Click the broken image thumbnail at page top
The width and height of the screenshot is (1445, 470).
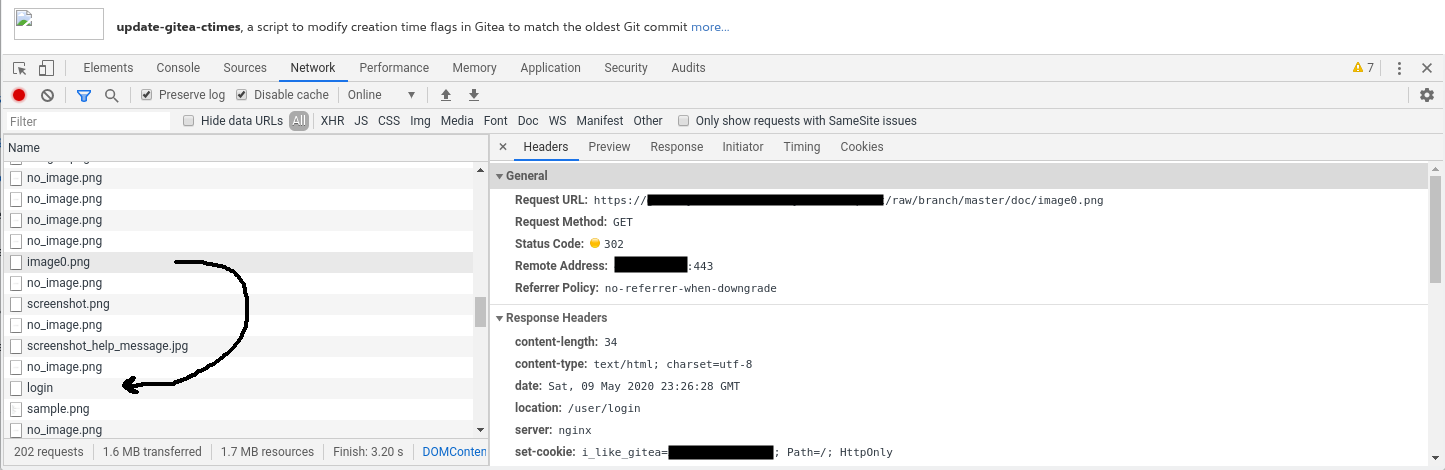tap(59, 23)
